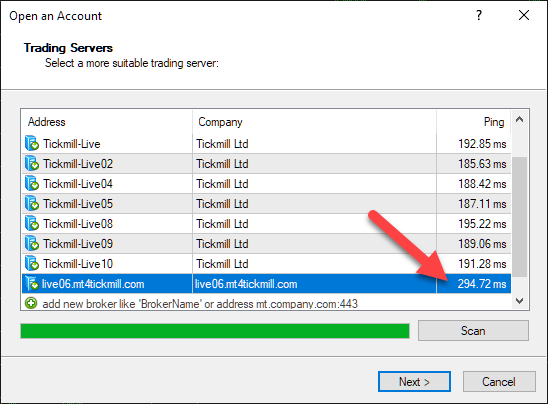Proceed with the Next button
This screenshot has height=404, width=548.
(x=414, y=381)
